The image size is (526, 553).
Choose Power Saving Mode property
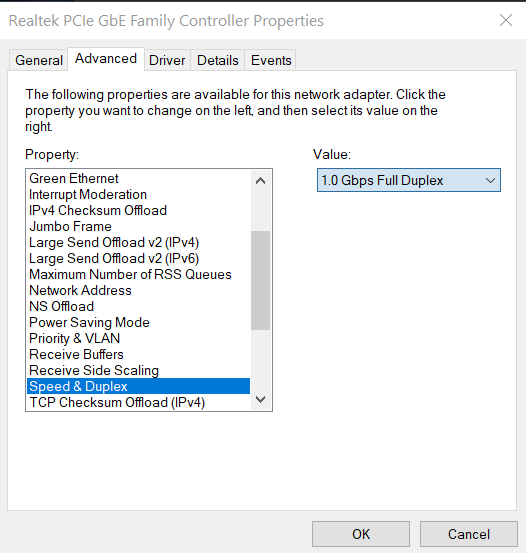point(138,322)
